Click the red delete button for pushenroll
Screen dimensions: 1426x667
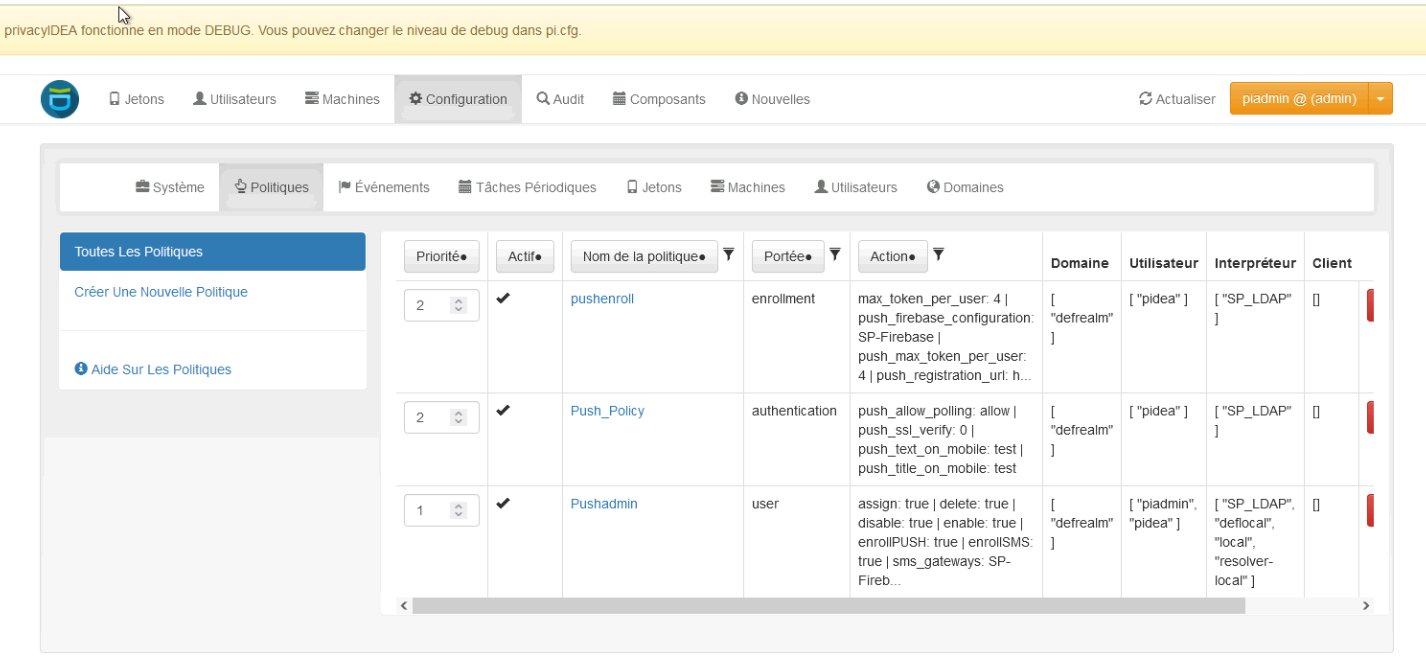coord(1370,304)
